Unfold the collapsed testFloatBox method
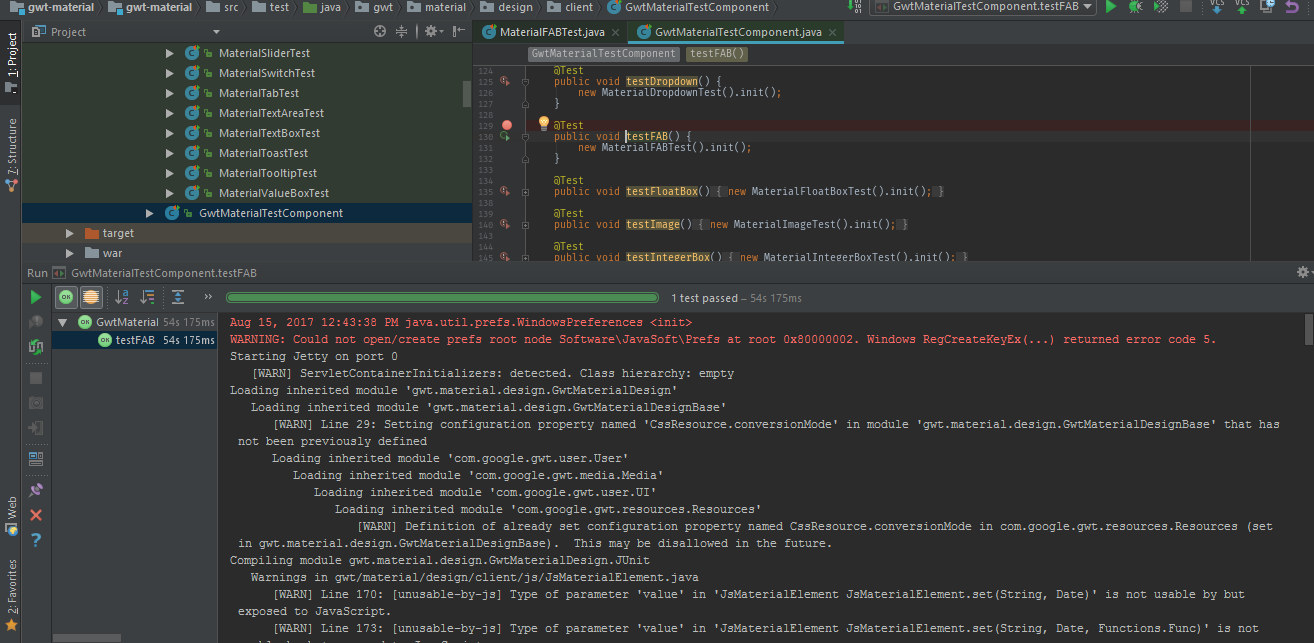Viewport: 1314px width, 643px height. 525,191
